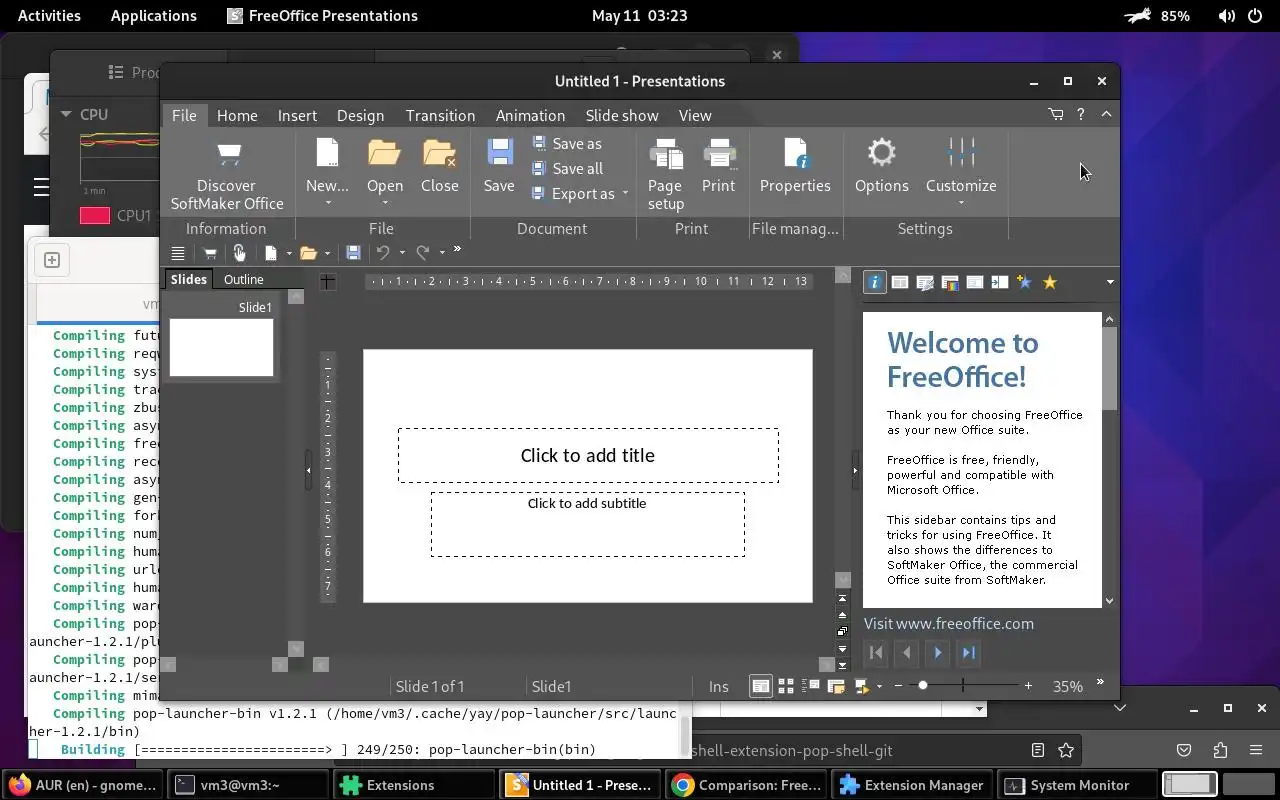Open undo history dropdown arrow in quick toolbar
Image resolution: width=1280 pixels, height=800 pixels.
tap(402, 253)
